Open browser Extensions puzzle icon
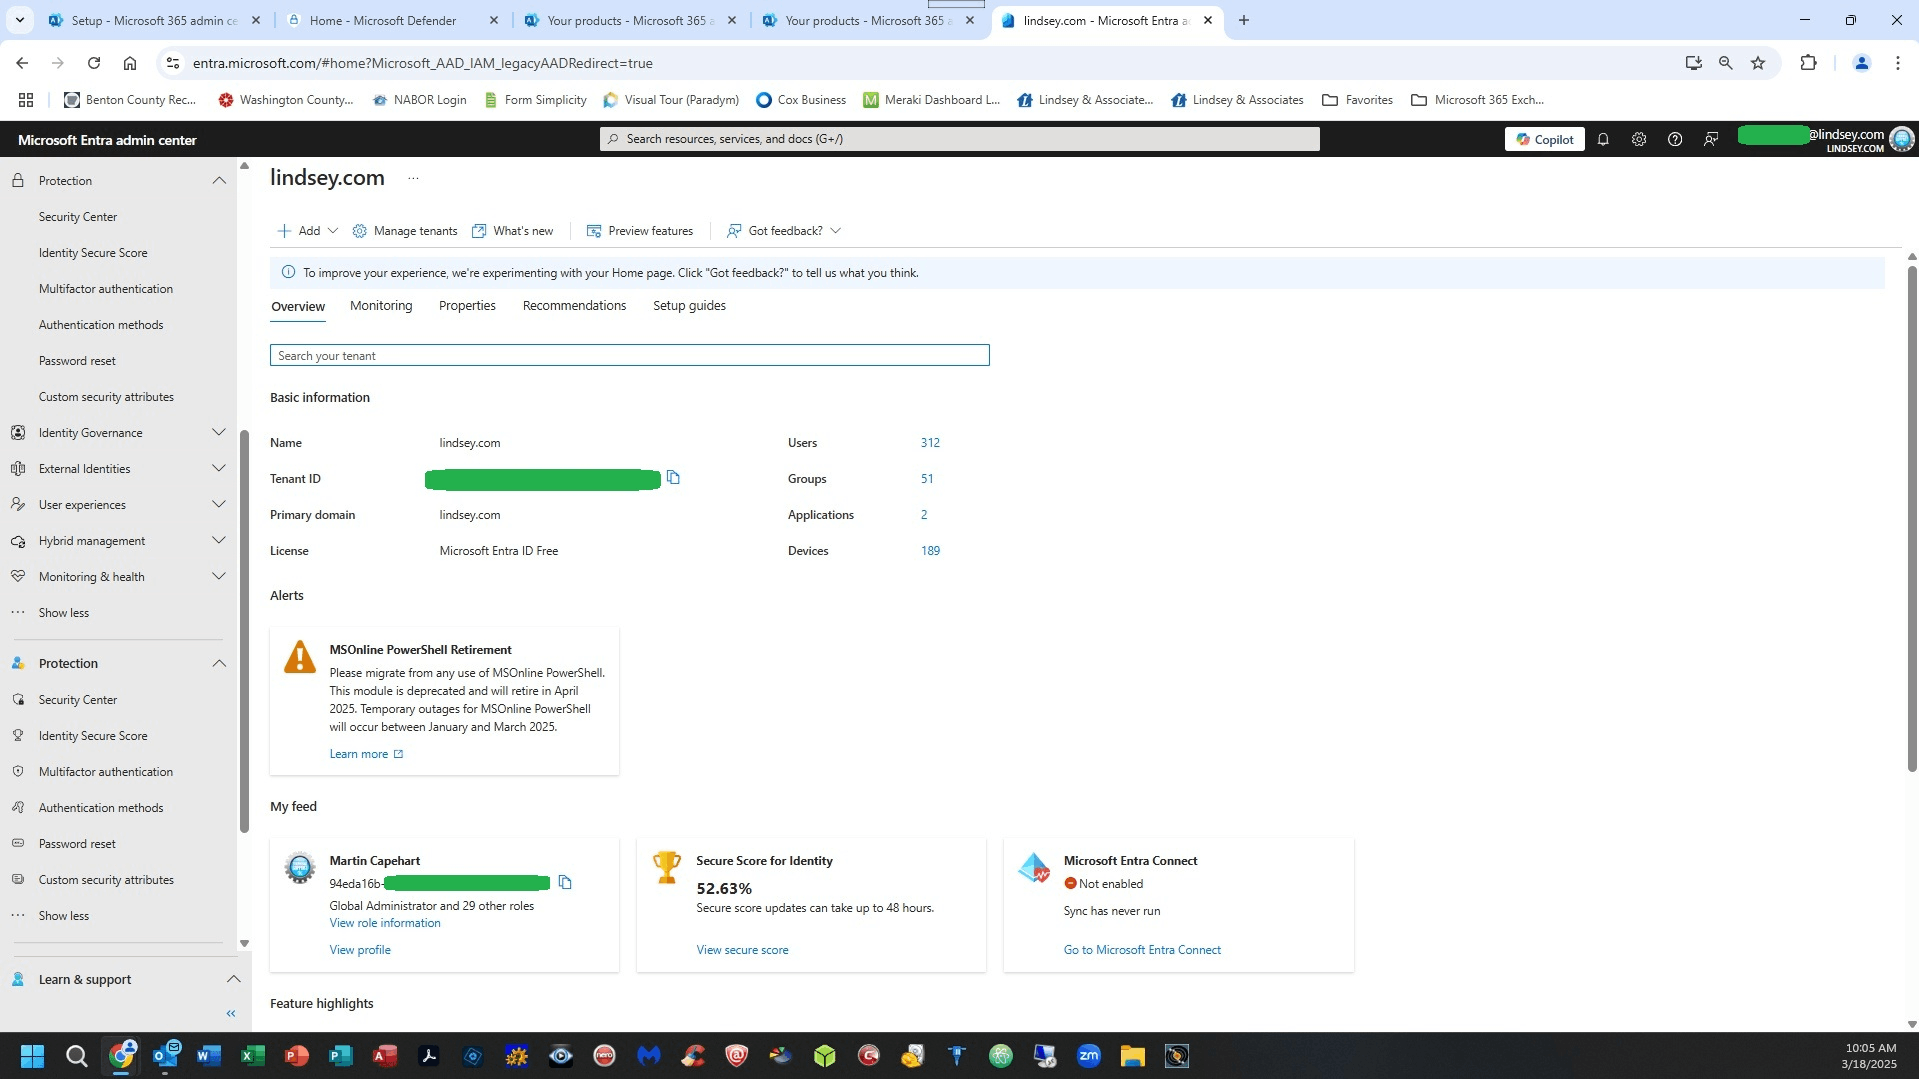The height and width of the screenshot is (1079, 1919). pyautogui.click(x=1808, y=63)
